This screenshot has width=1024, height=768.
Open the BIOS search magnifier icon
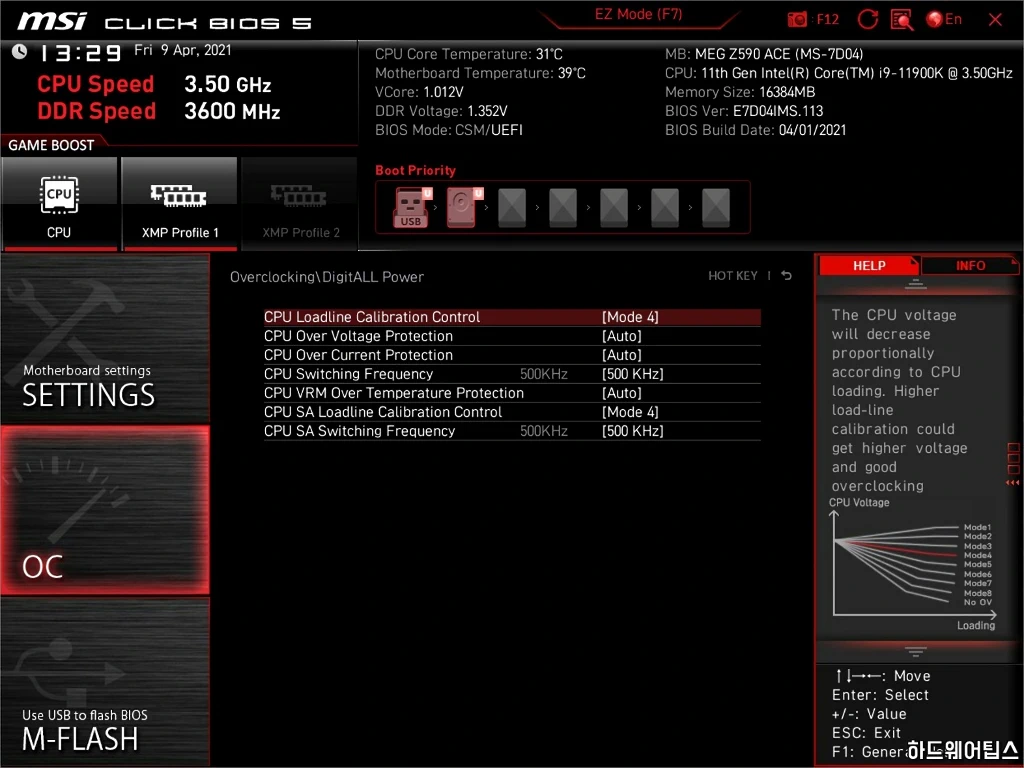click(902, 20)
